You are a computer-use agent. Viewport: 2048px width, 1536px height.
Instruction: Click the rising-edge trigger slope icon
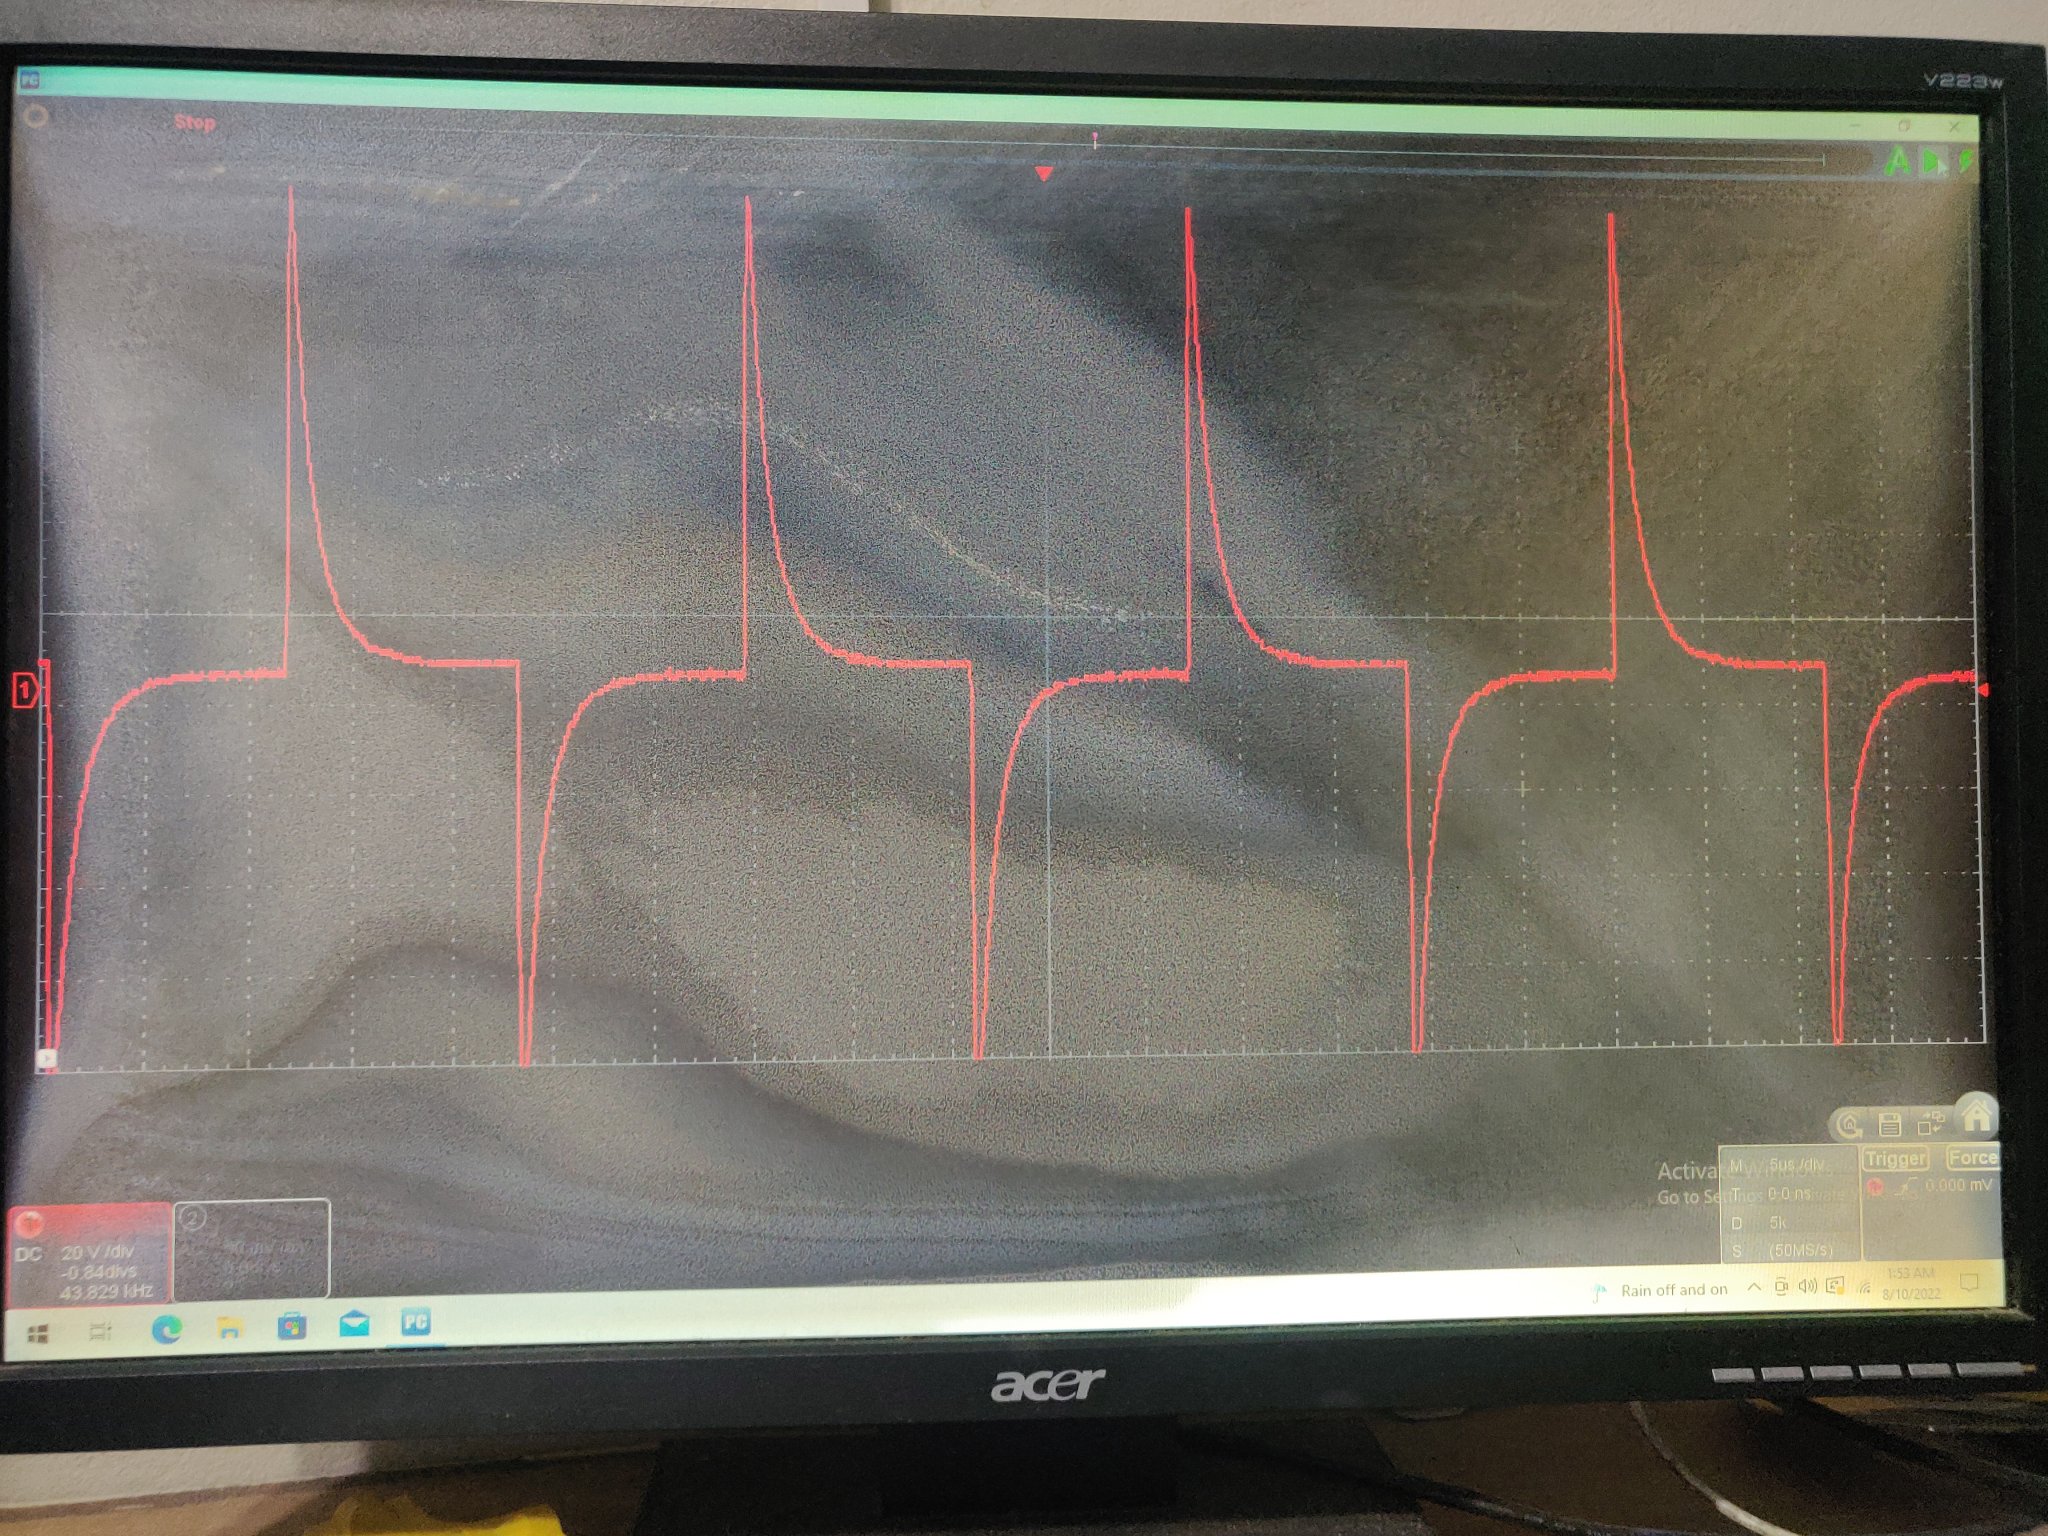point(1908,1186)
